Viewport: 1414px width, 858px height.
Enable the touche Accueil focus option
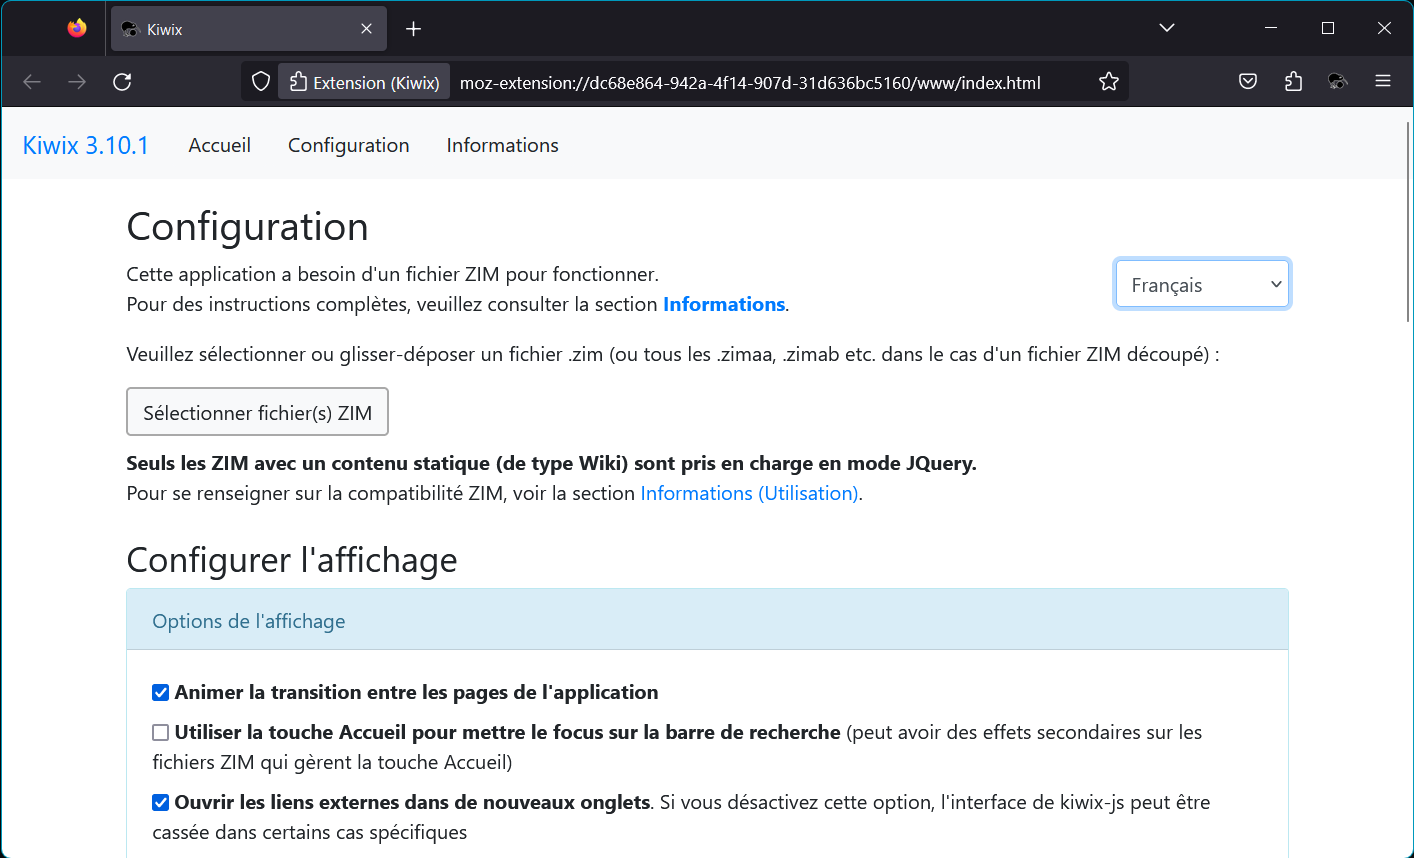coord(160,732)
